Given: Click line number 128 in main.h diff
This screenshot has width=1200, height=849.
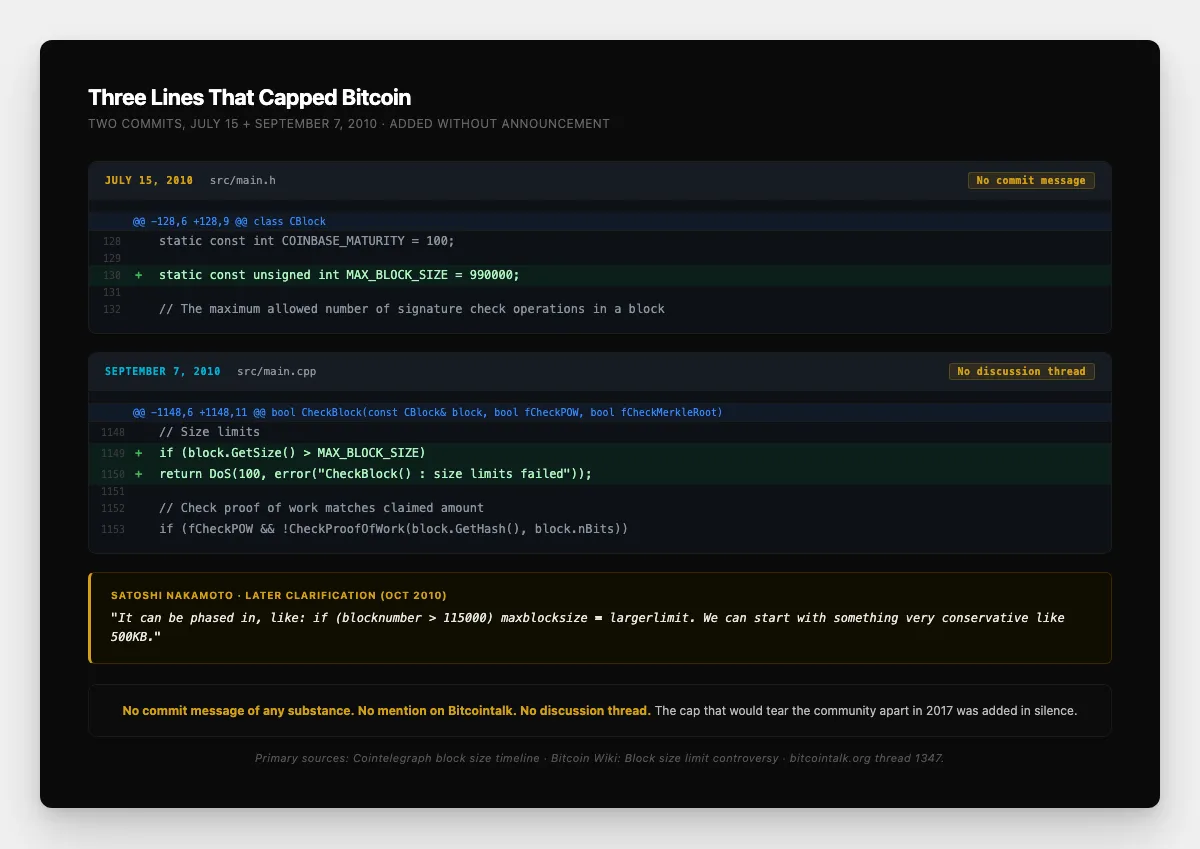Looking at the screenshot, I should click(x=112, y=241).
